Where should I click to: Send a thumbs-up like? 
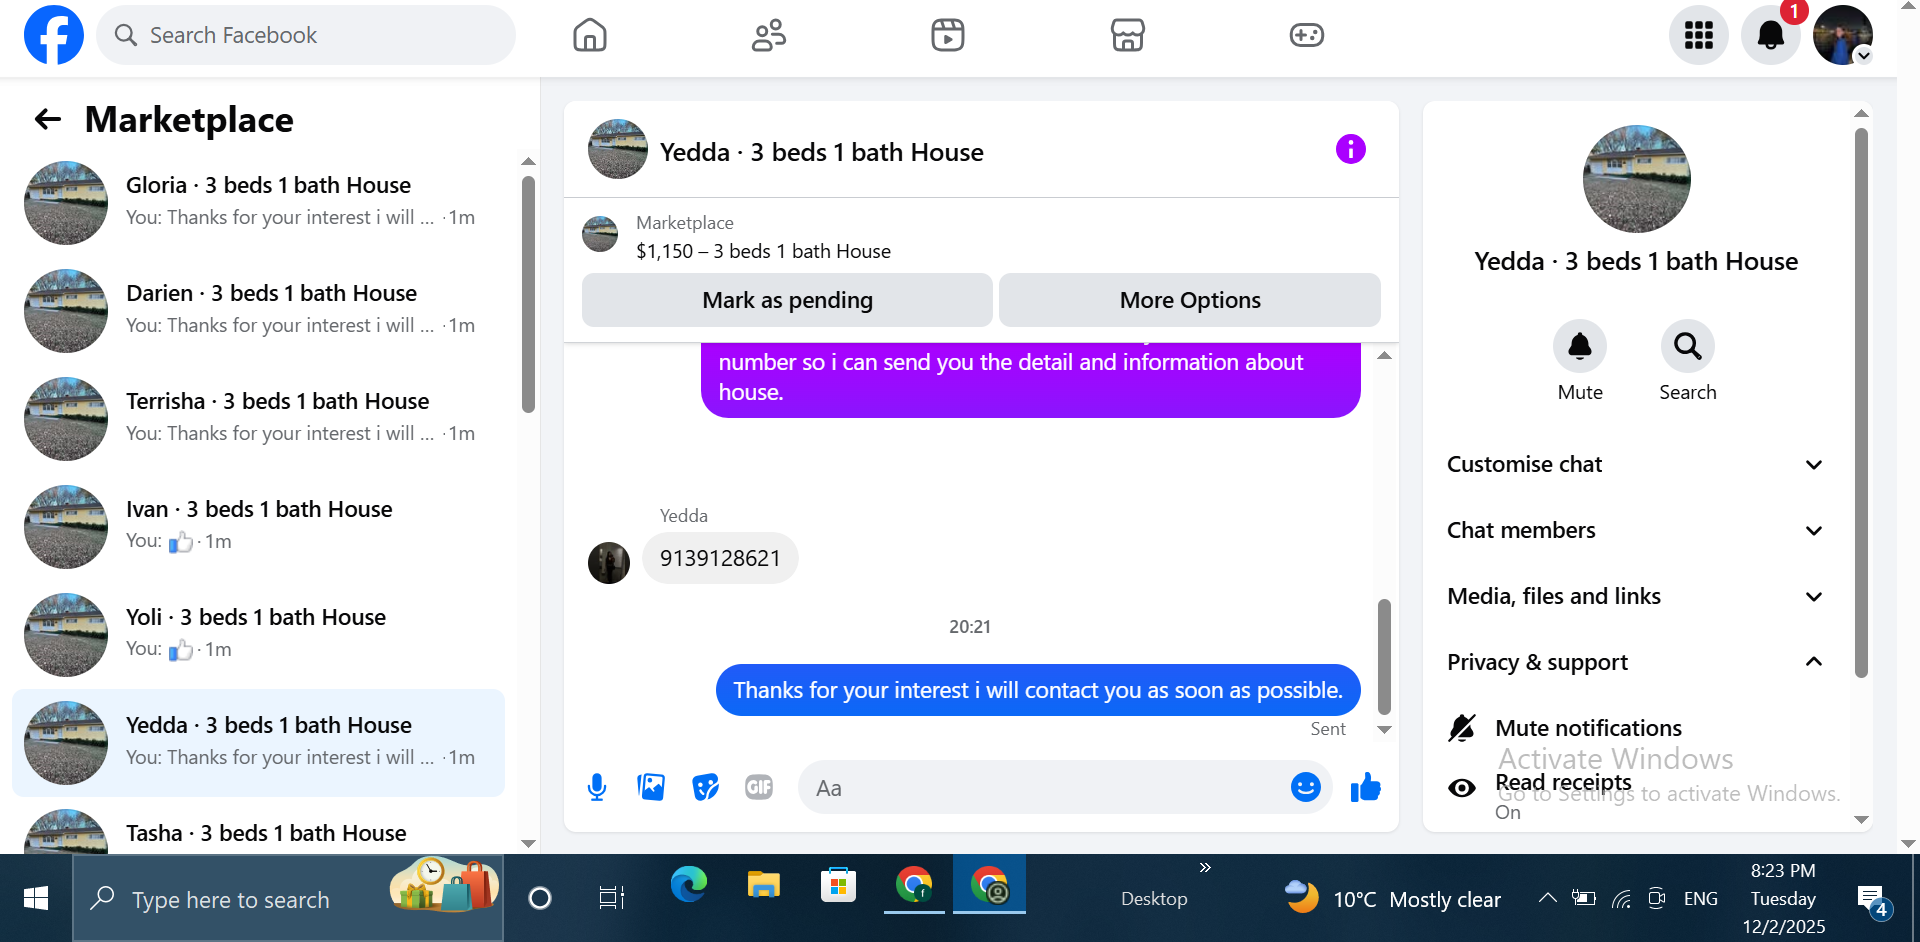(x=1365, y=788)
